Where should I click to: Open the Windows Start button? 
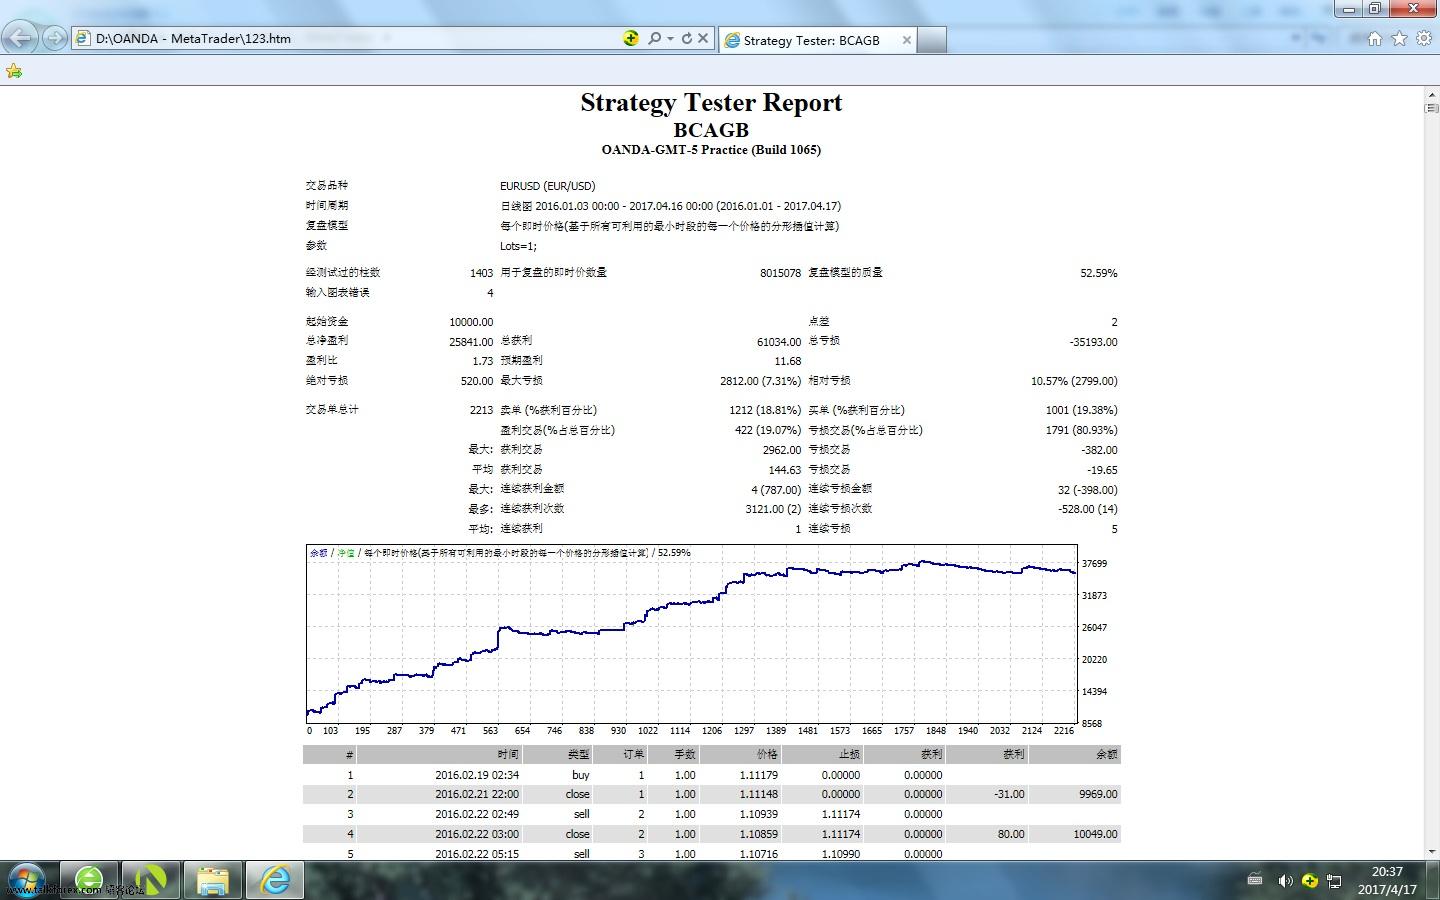(x=25, y=880)
